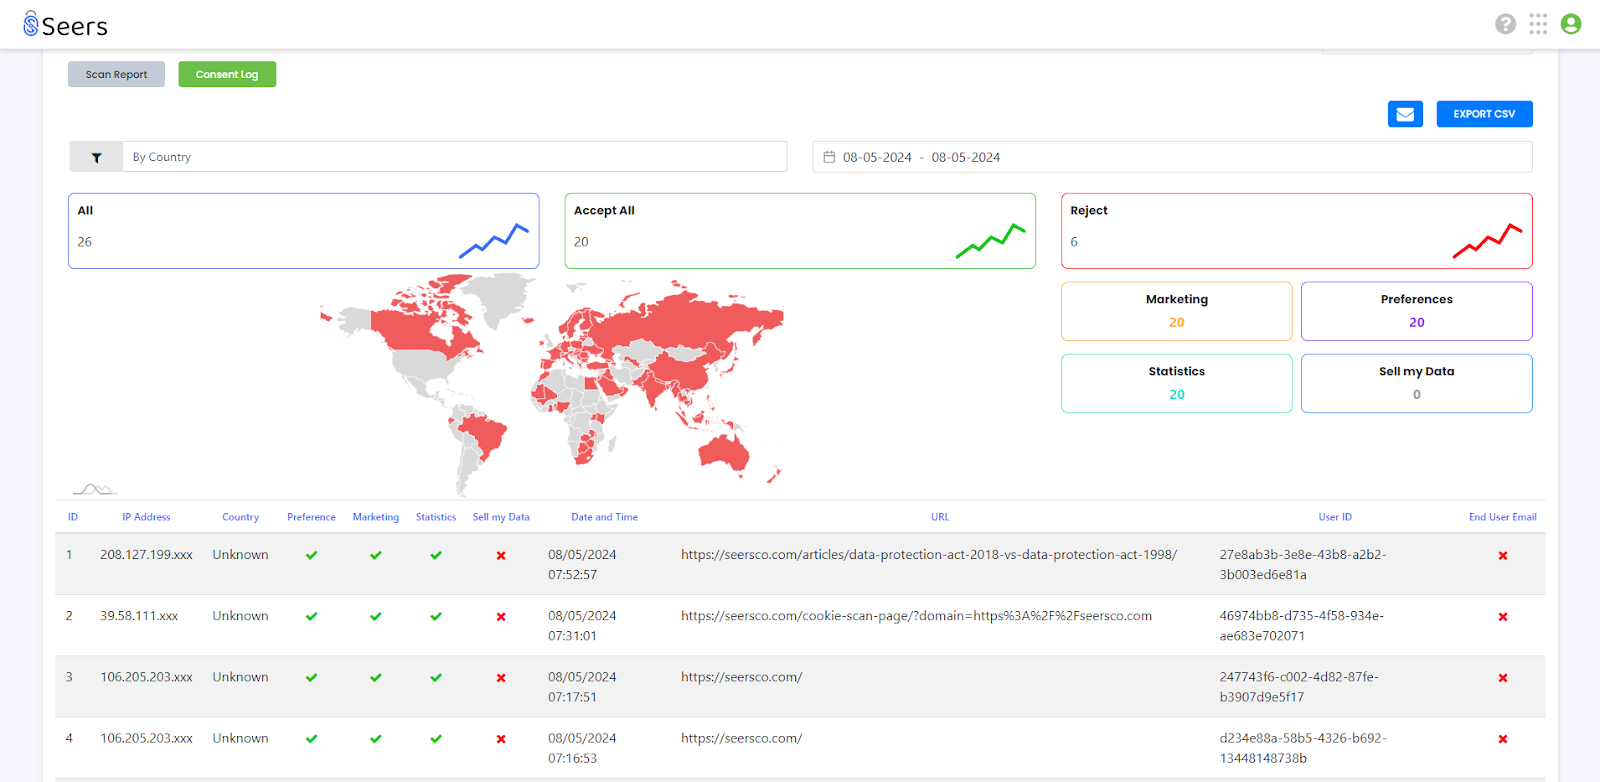Click End User Email cross in row 2
1600x782 pixels.
[x=1503, y=617]
